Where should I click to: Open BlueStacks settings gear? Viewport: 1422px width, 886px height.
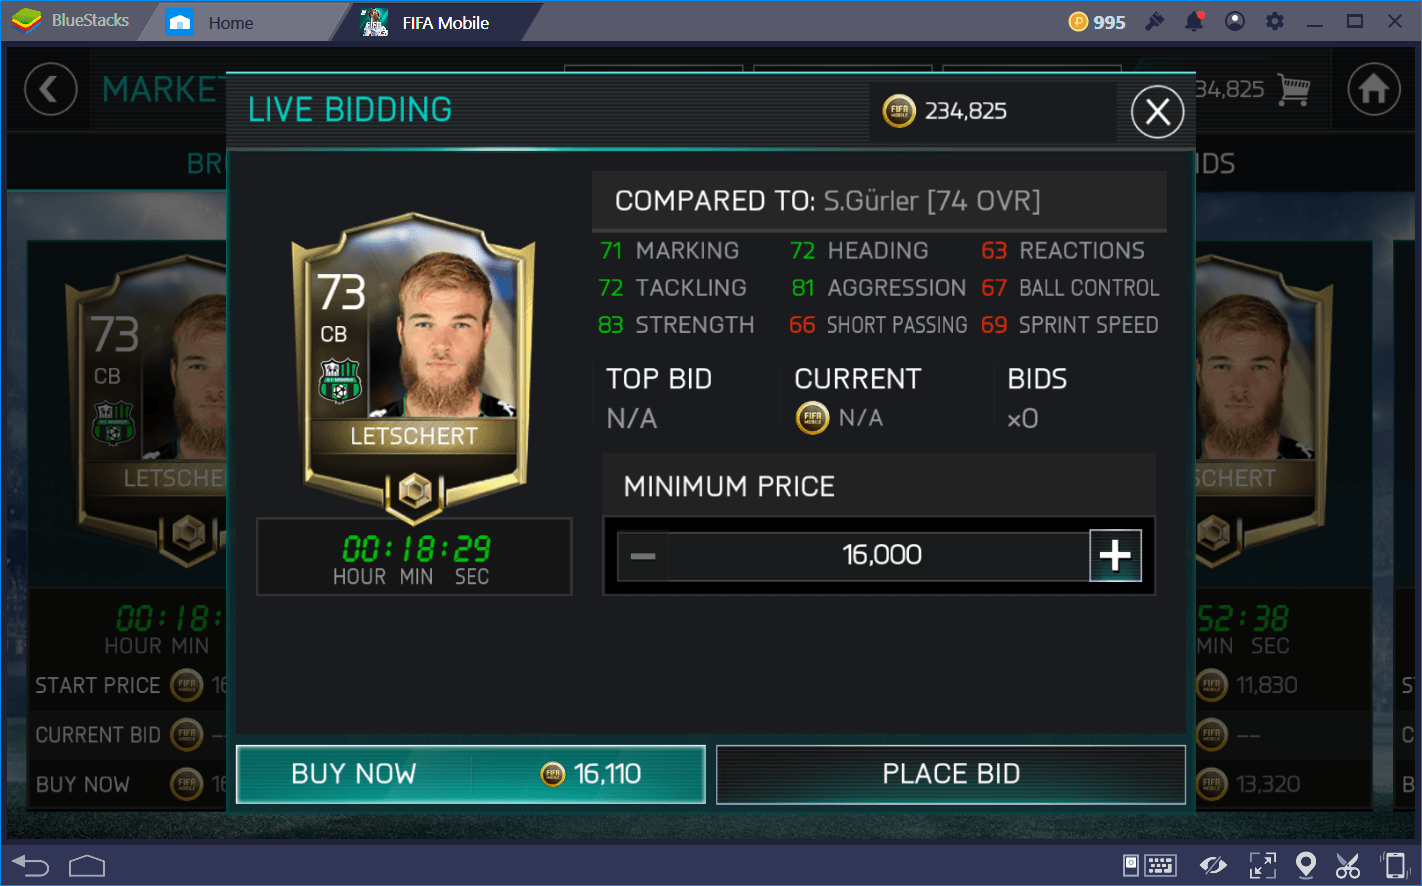(1275, 21)
